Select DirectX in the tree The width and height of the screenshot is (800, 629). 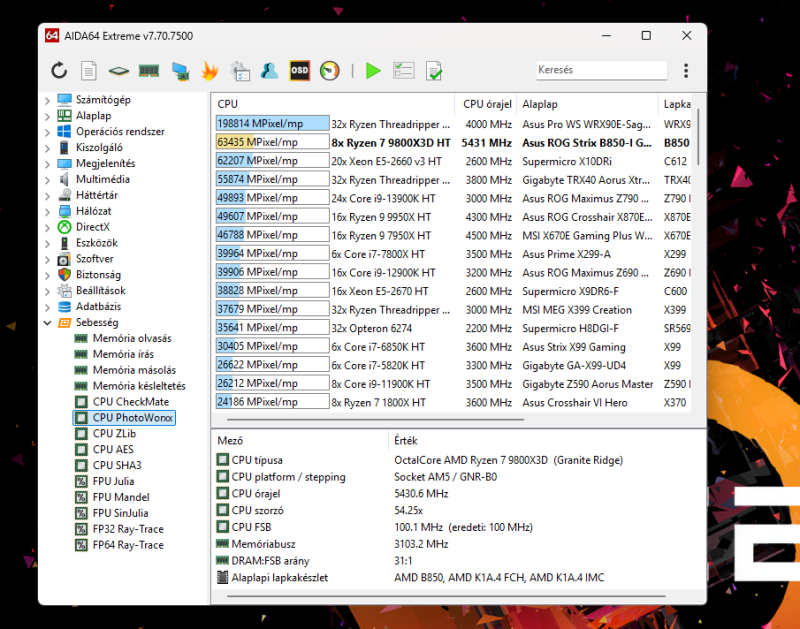tap(92, 227)
